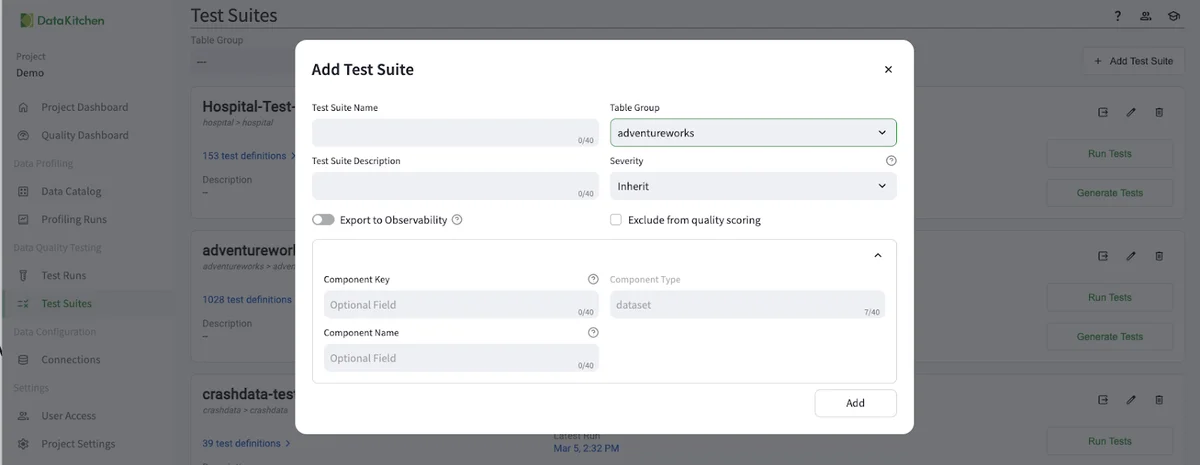This screenshot has width=1200, height=465.
Task: Open the Severity Inherit dropdown
Action: point(753,186)
